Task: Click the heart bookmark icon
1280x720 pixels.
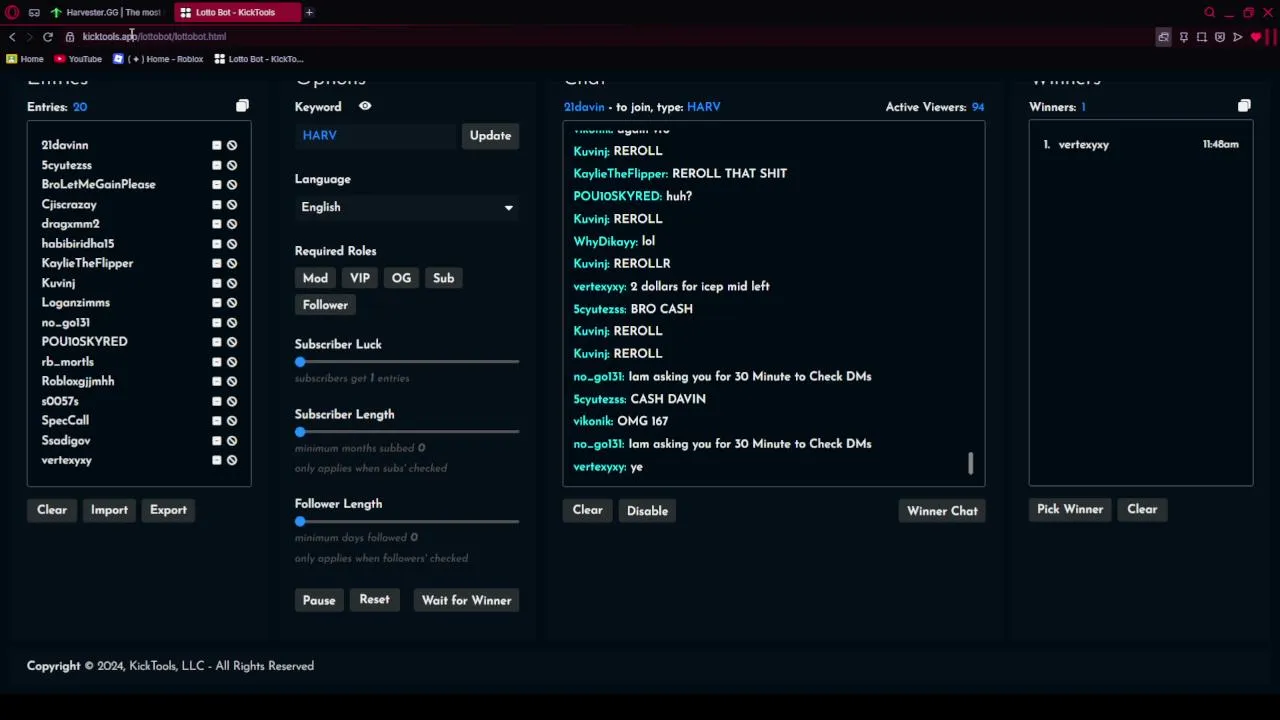Action: coord(1256,37)
